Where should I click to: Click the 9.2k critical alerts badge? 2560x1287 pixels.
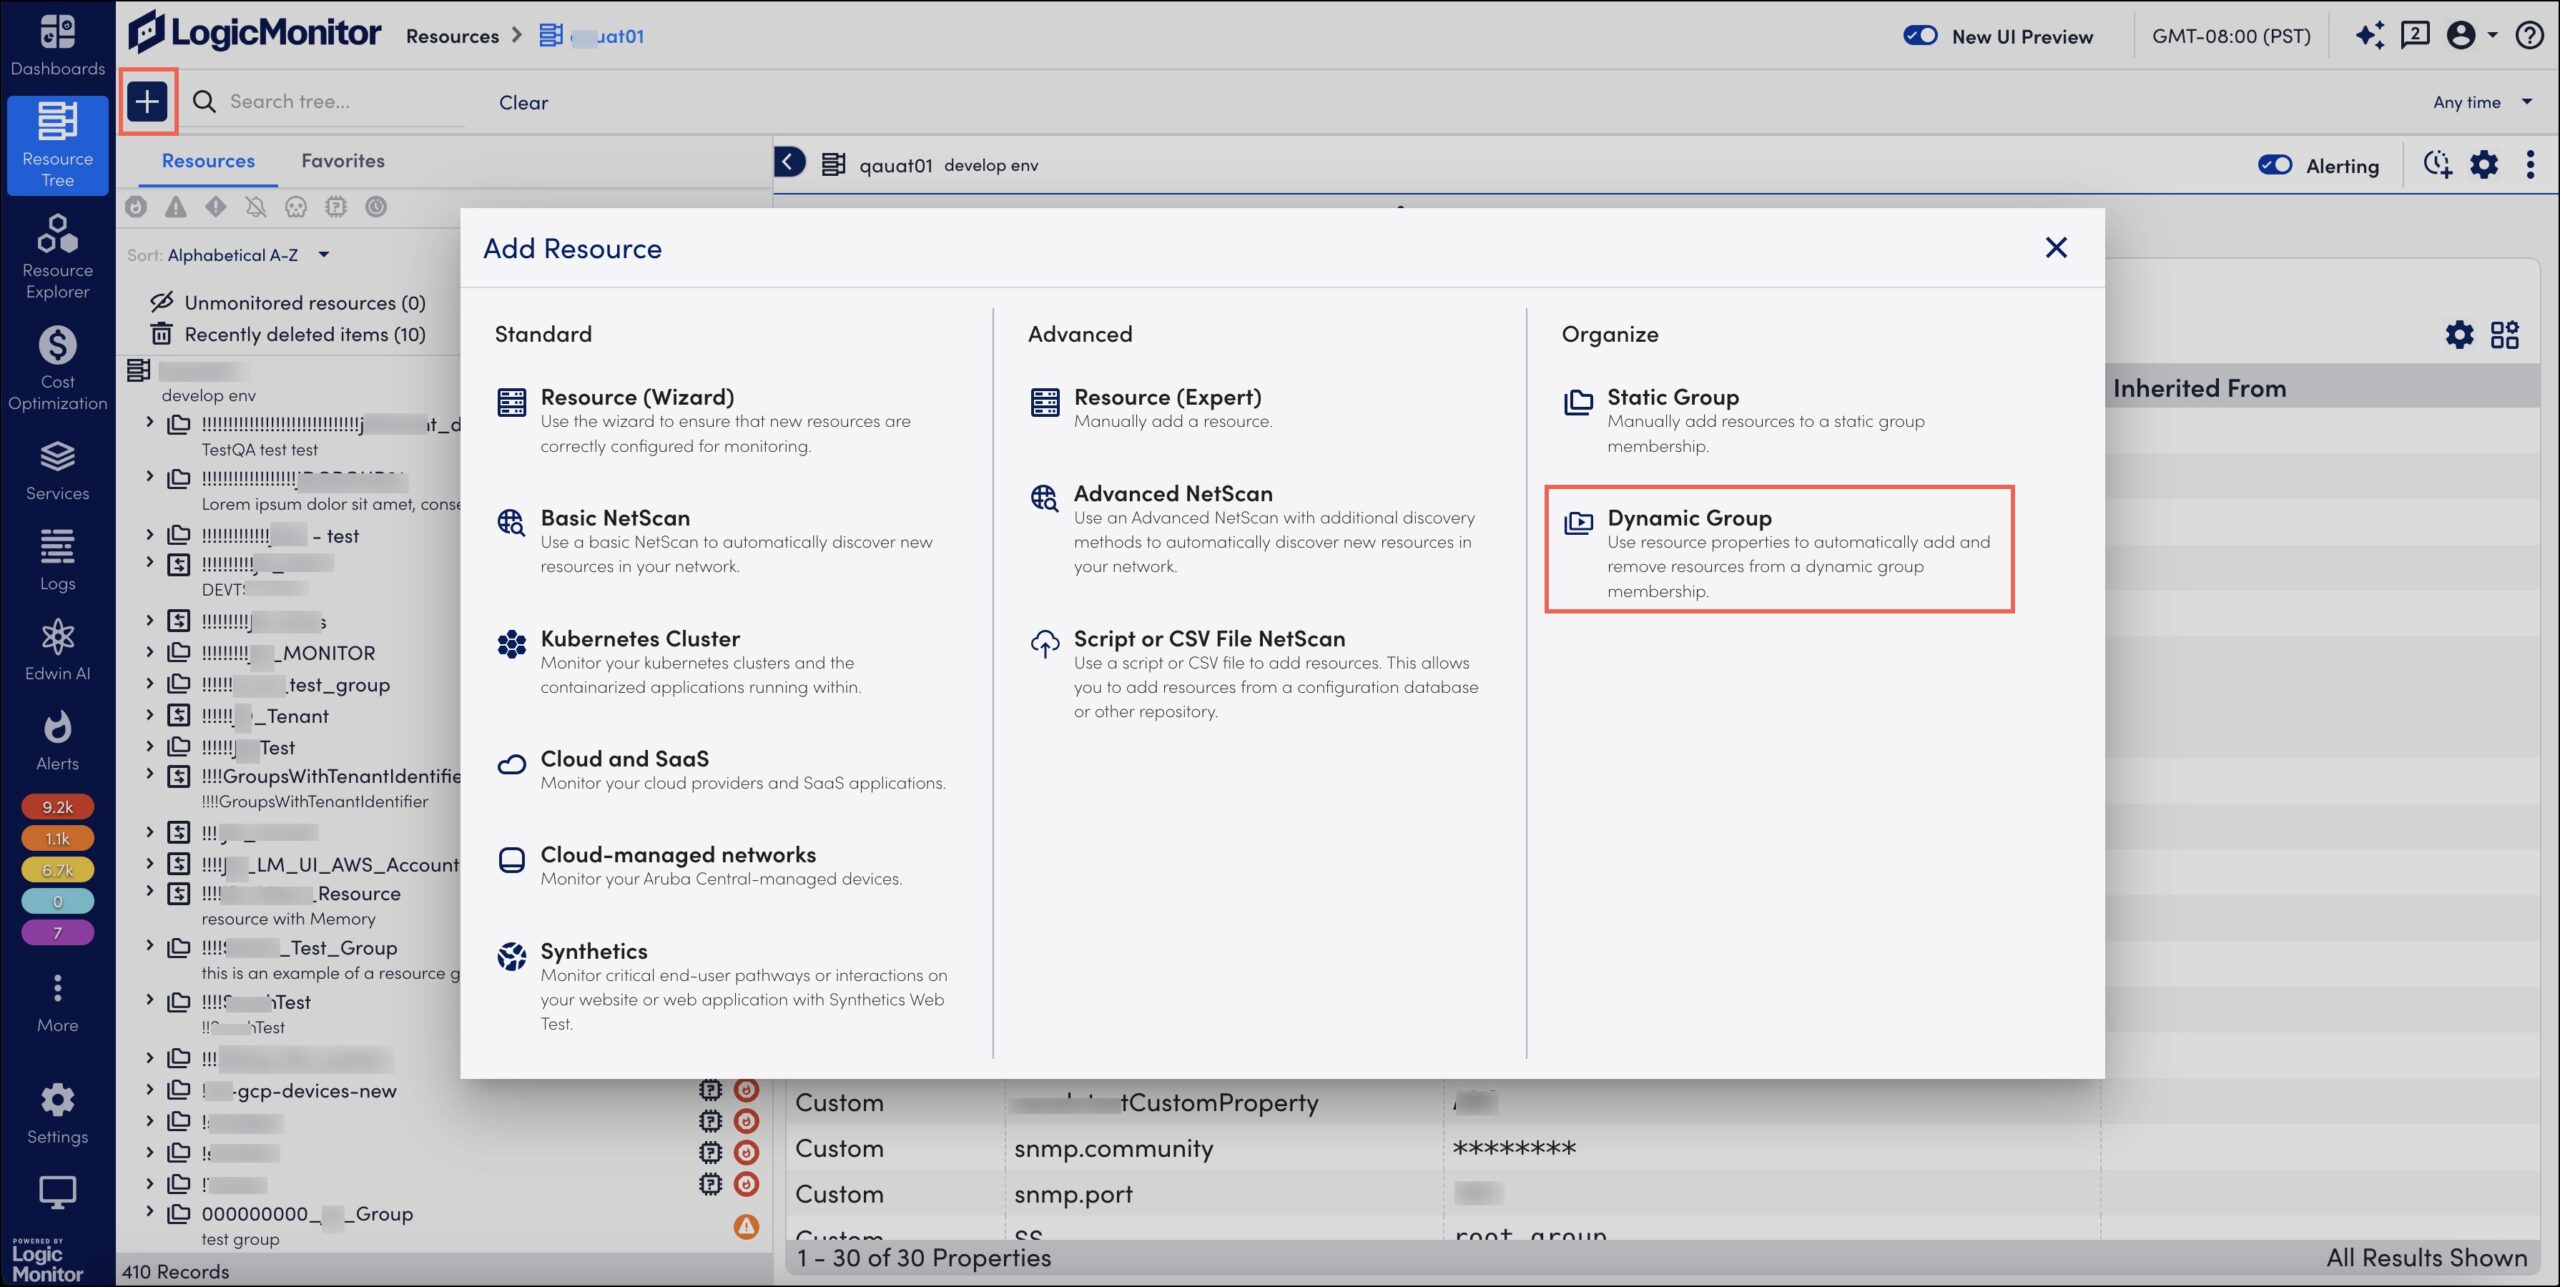[x=57, y=806]
